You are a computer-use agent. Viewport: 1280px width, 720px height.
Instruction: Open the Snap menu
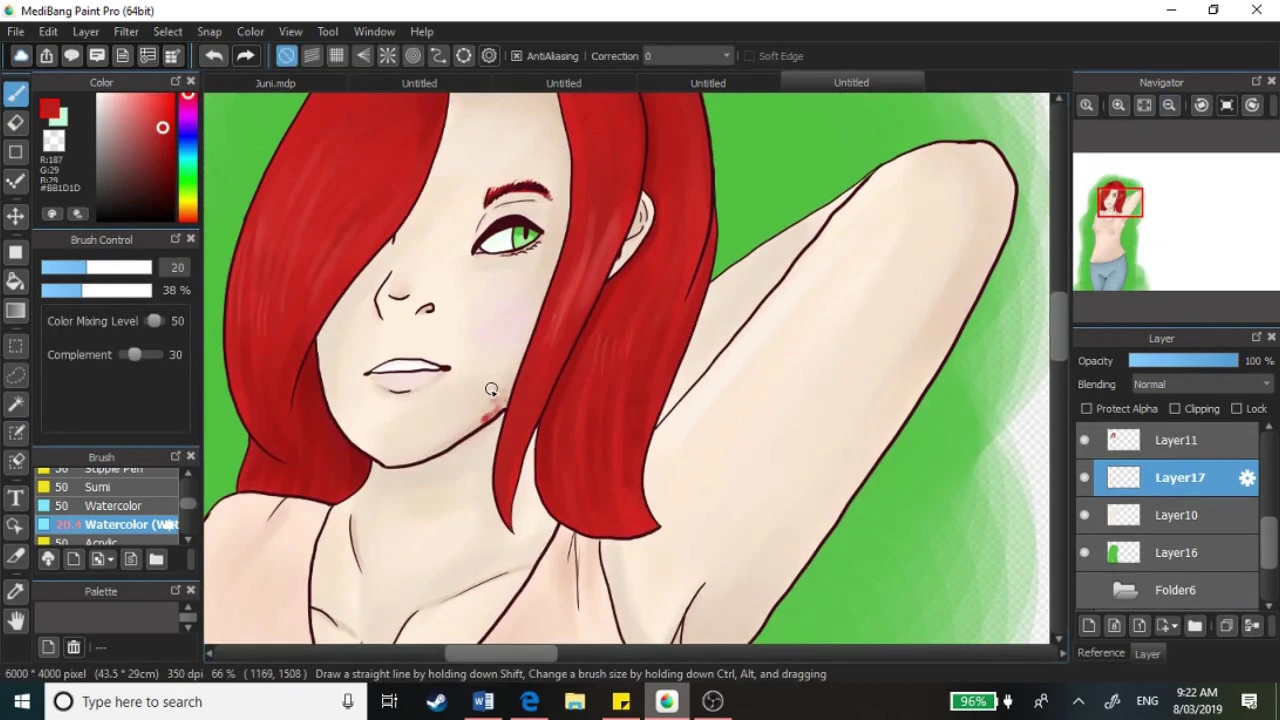click(x=209, y=32)
